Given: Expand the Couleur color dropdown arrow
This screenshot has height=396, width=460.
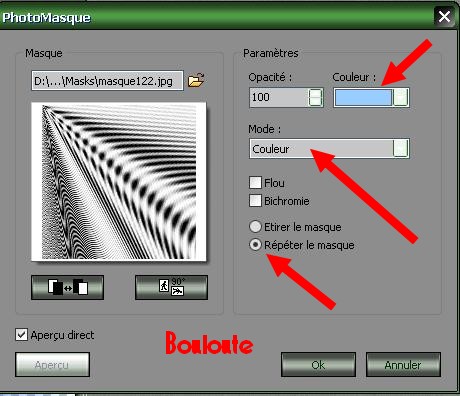Looking at the screenshot, I should [x=400, y=97].
